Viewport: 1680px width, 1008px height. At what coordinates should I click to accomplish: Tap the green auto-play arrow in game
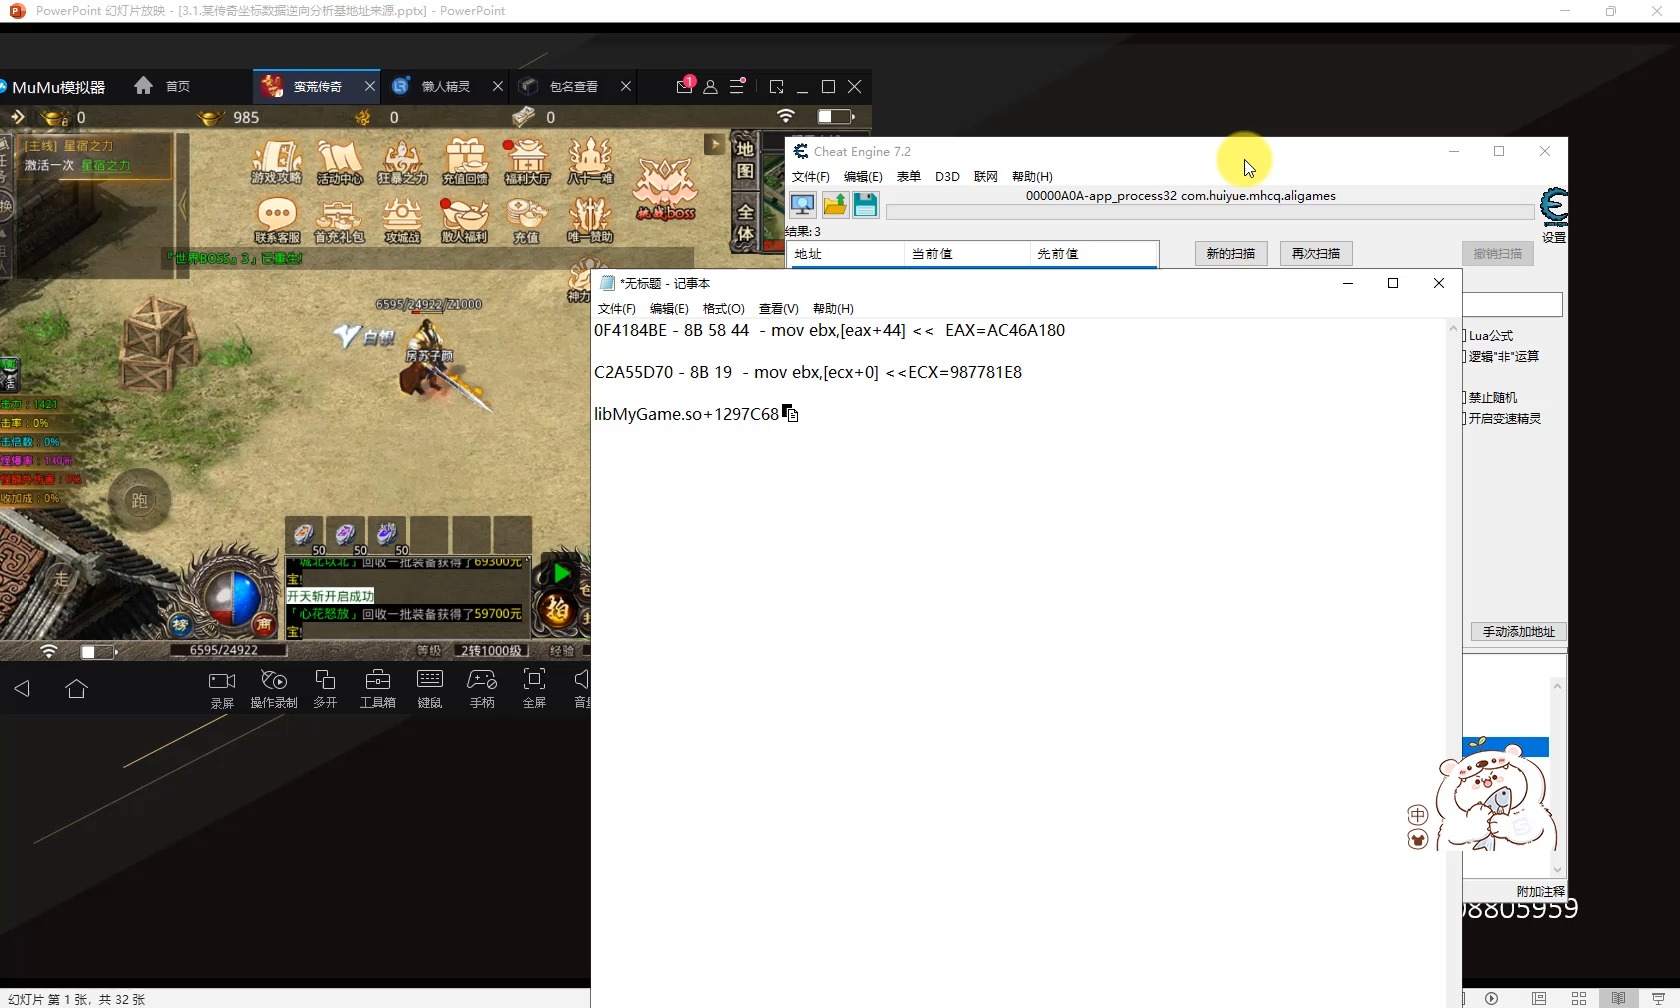coord(561,574)
